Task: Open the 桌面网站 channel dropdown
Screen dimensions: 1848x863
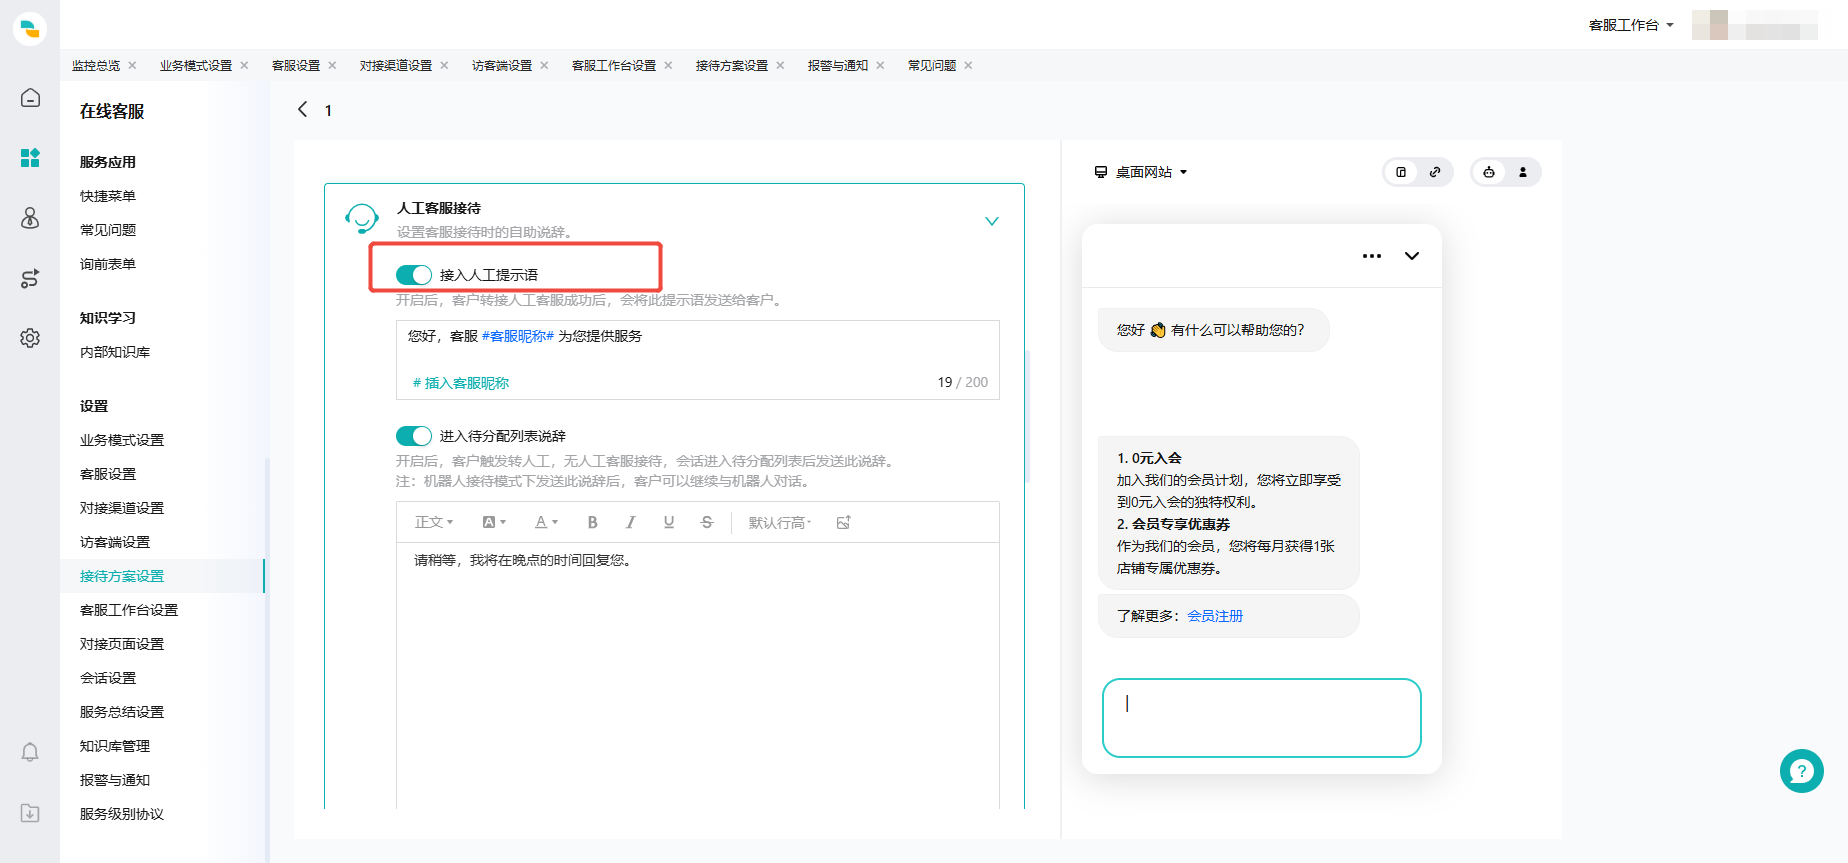Action: pyautogui.click(x=1141, y=172)
